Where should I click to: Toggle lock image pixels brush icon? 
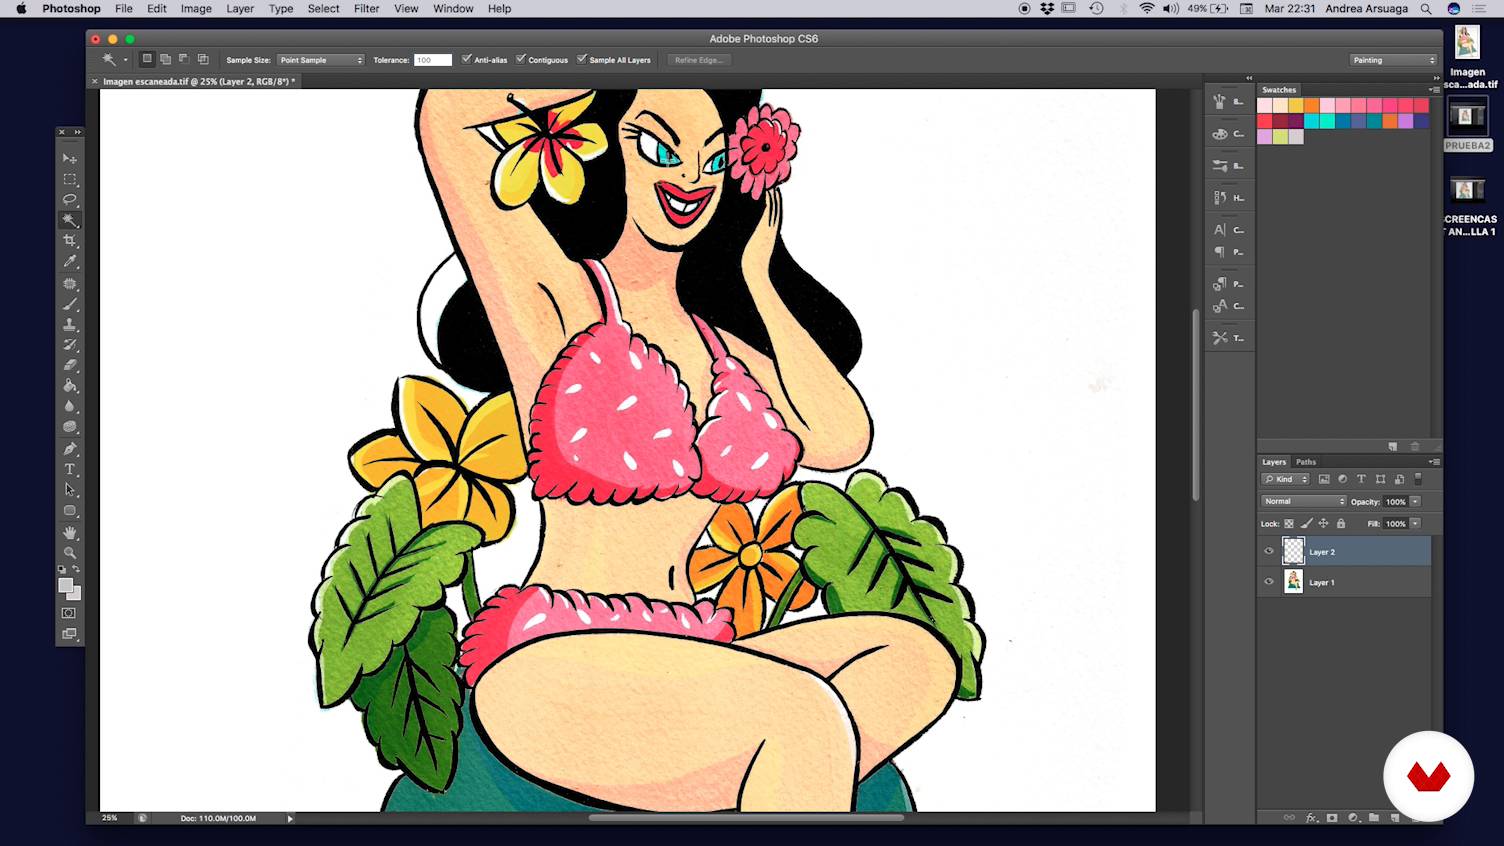click(x=1306, y=523)
